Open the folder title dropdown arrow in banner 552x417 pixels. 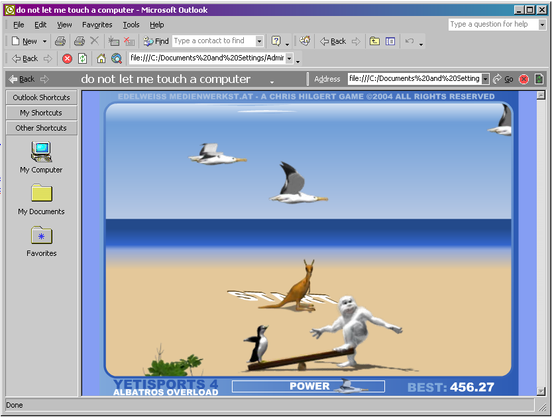click(x=272, y=82)
